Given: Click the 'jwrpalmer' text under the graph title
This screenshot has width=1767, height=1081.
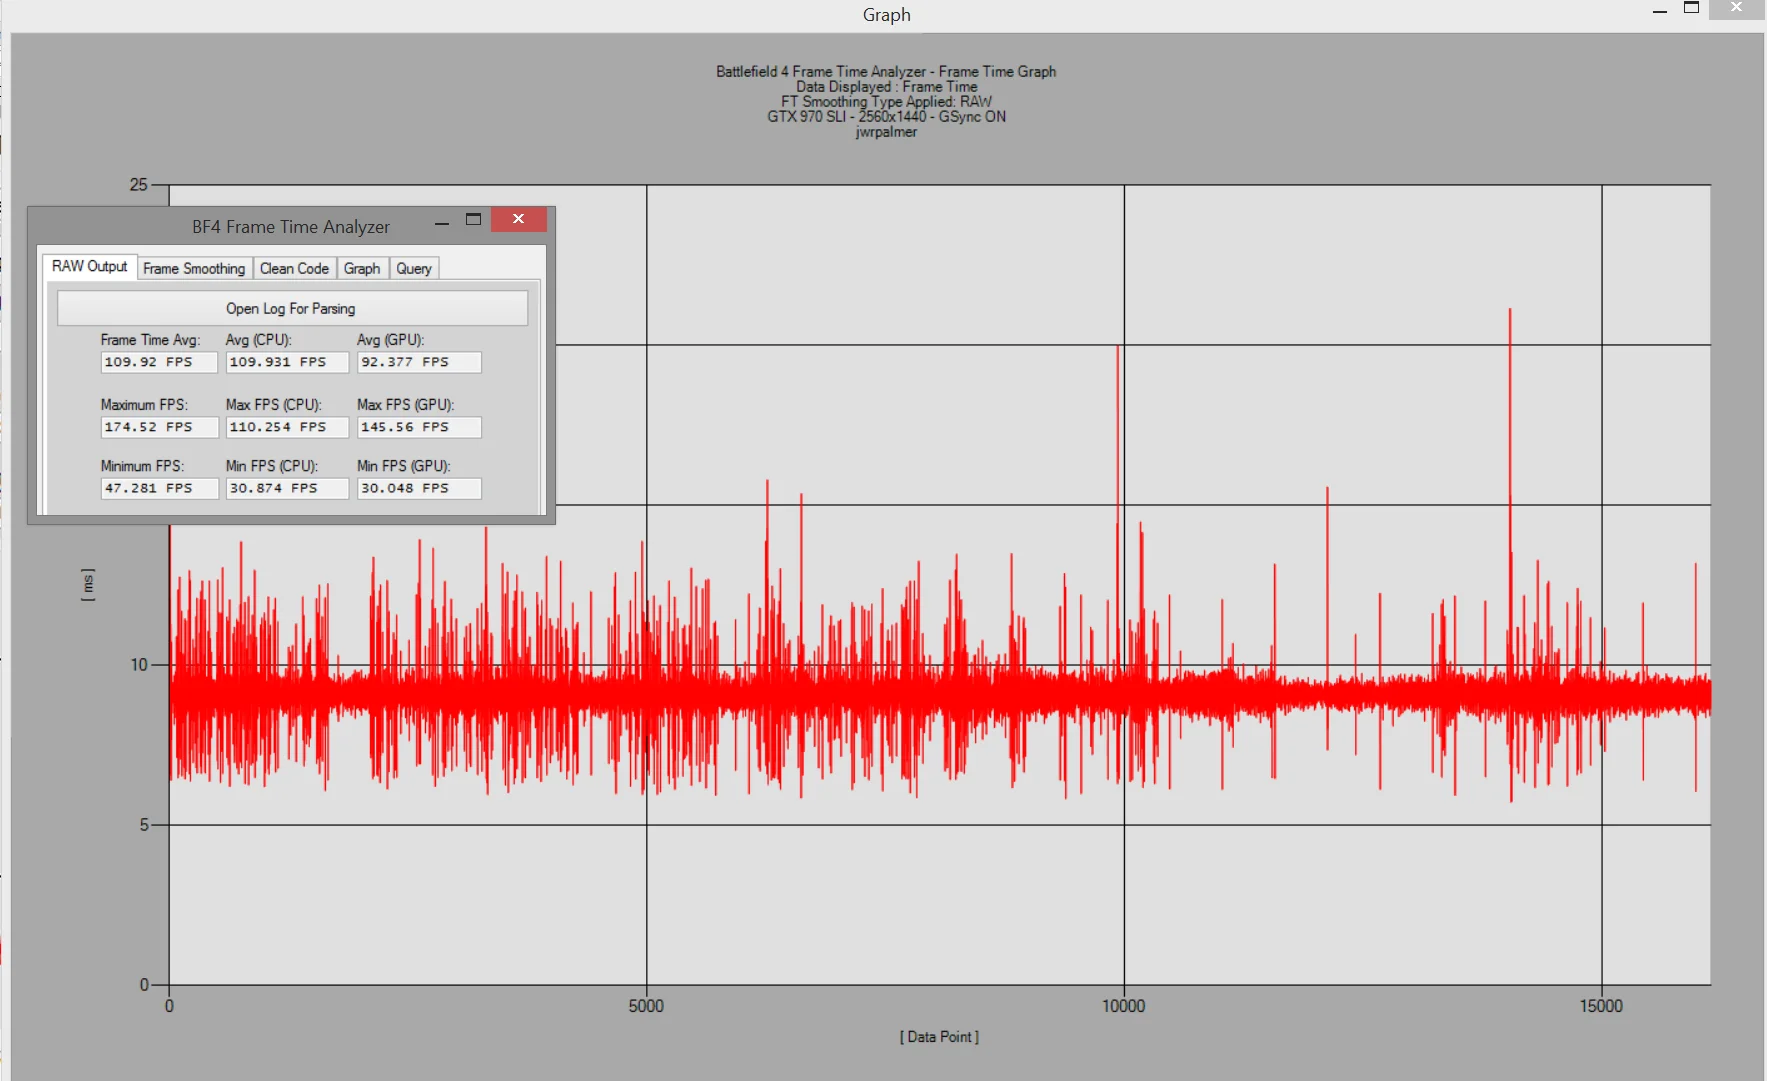Looking at the screenshot, I should pyautogui.click(x=886, y=132).
